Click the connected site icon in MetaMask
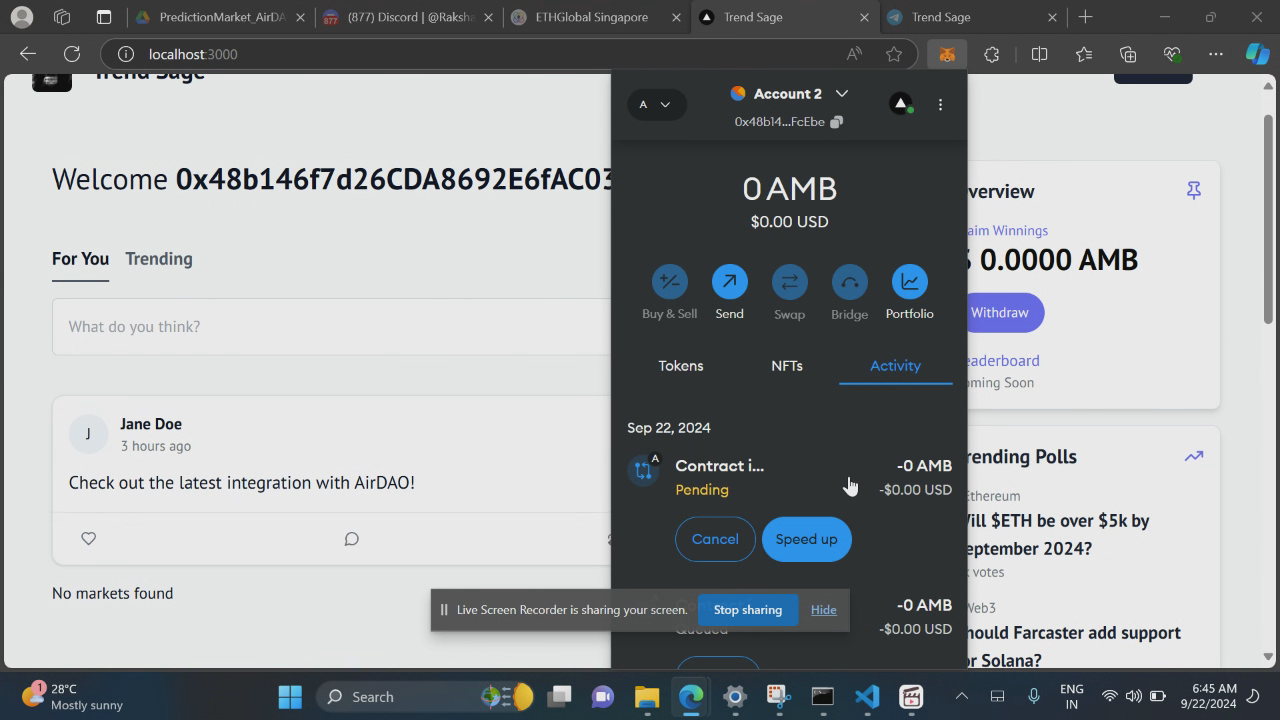The width and height of the screenshot is (1280, 720). 901,104
